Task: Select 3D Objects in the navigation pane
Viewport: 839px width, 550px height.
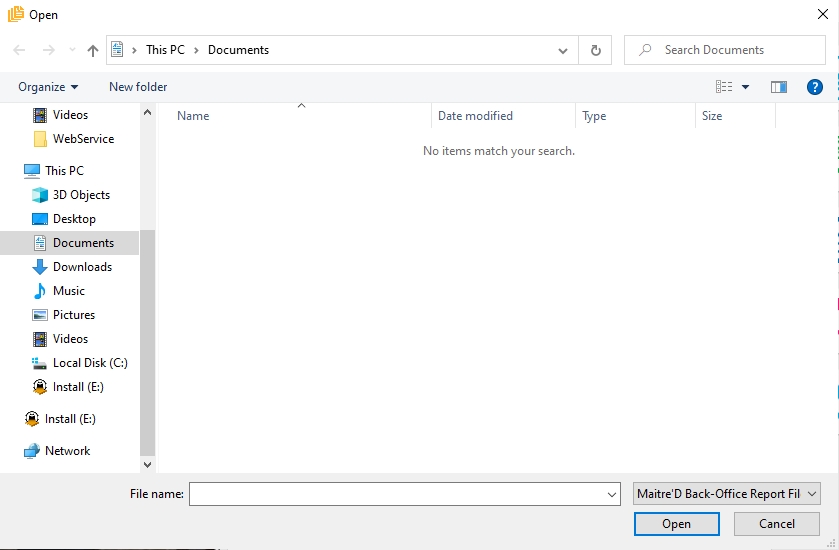Action: tap(81, 195)
